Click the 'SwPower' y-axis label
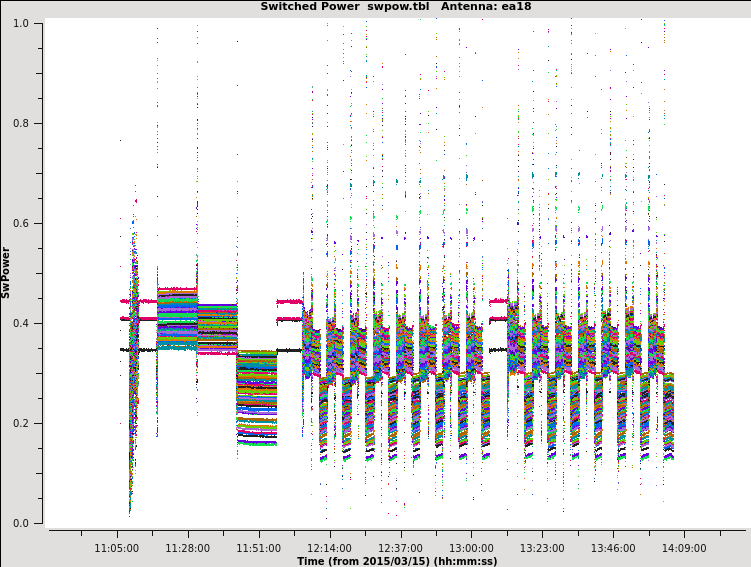This screenshot has width=751, height=567. point(6,272)
